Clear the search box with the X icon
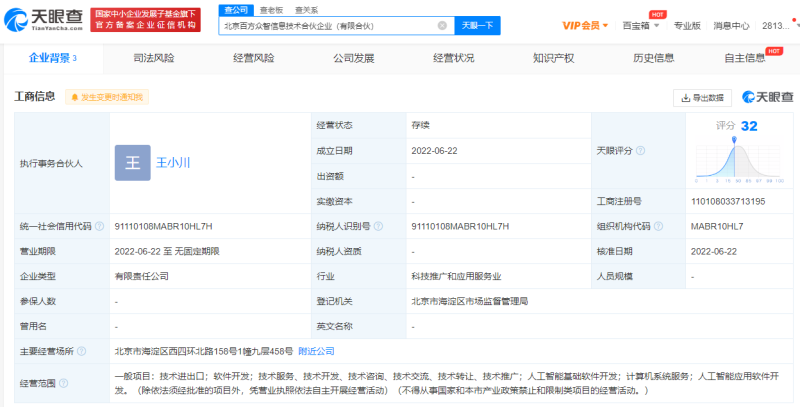 (442, 25)
